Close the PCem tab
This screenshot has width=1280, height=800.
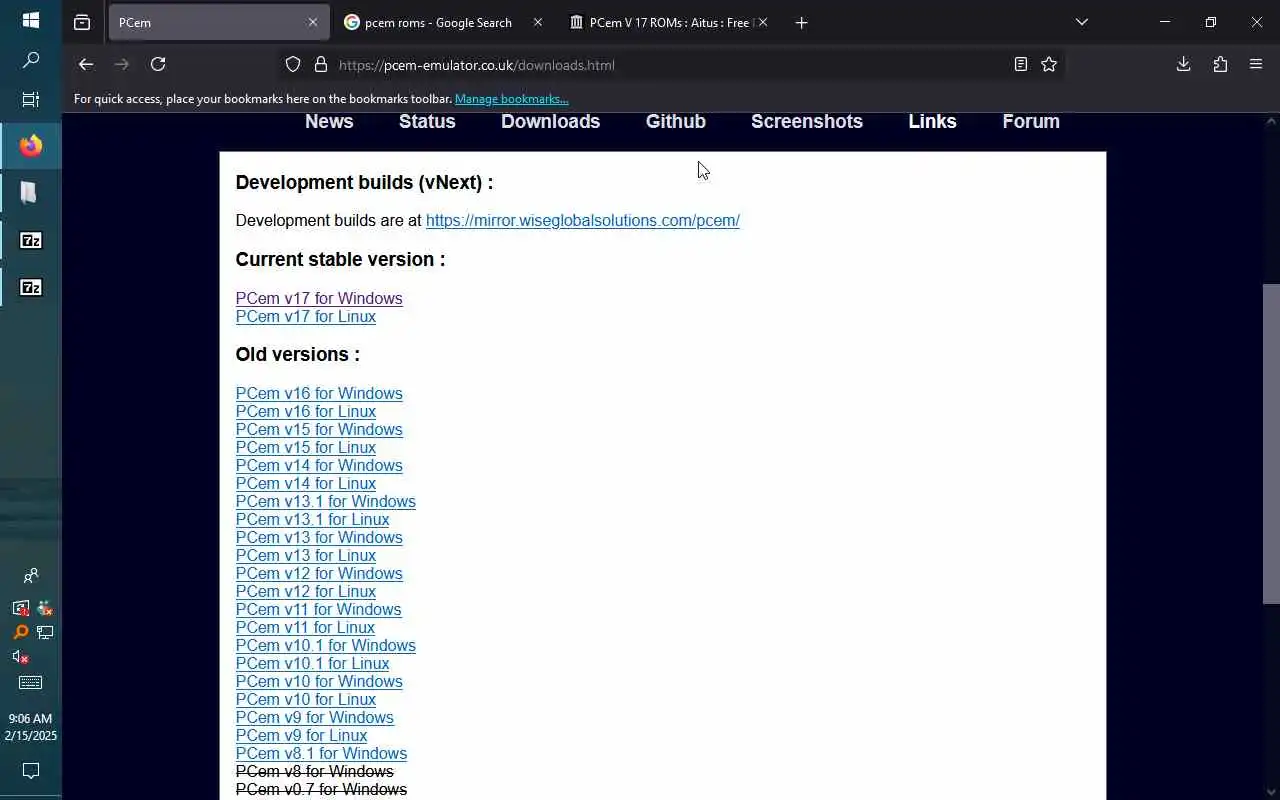coord(313,22)
